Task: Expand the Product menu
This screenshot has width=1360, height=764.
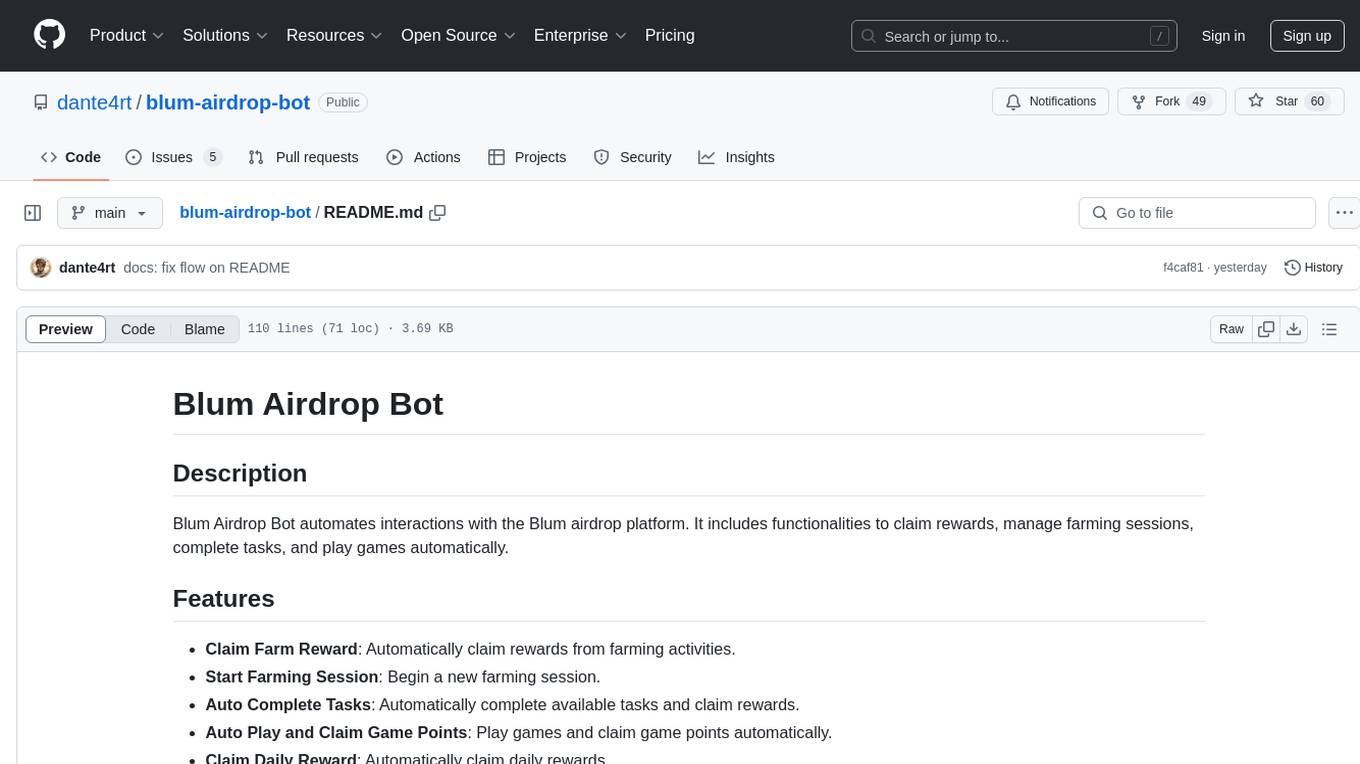Action: [x=127, y=35]
